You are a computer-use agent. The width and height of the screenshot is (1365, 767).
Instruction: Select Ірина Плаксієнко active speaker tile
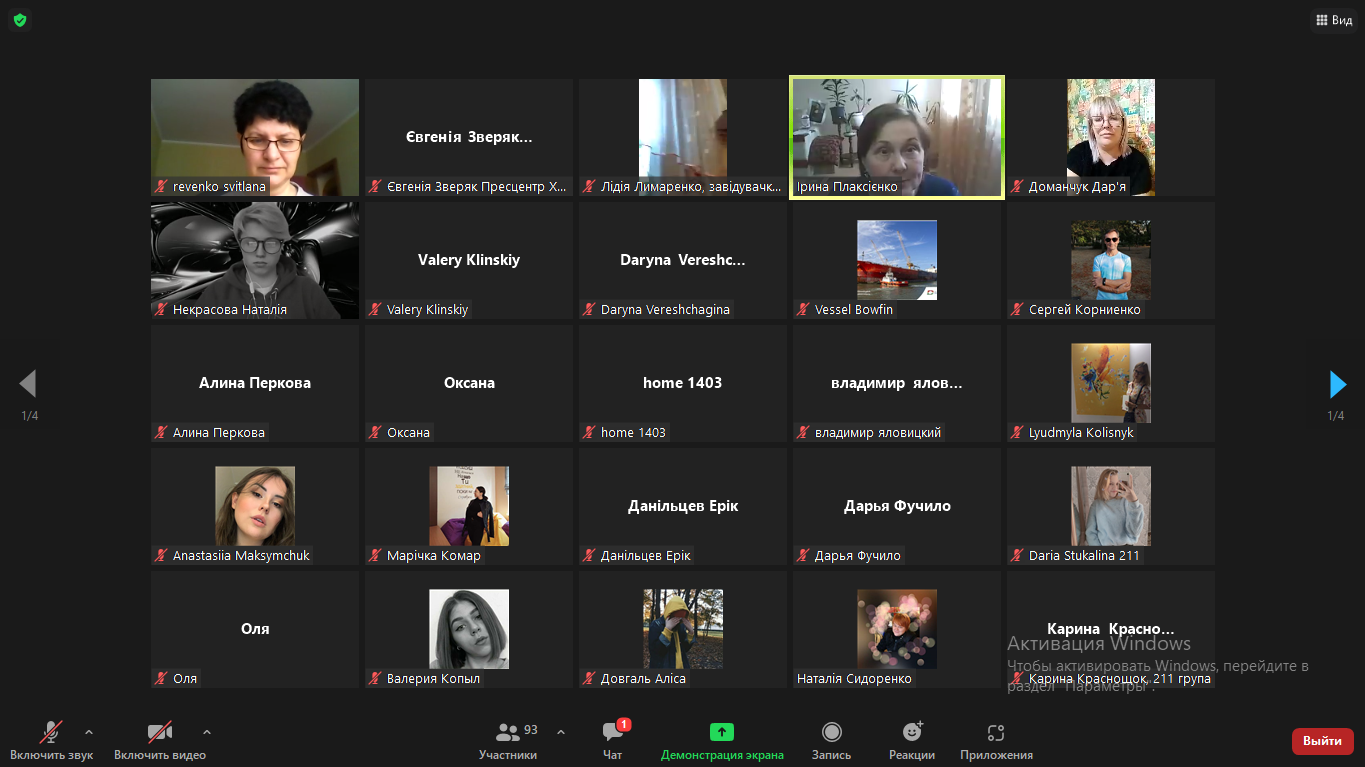pyautogui.click(x=897, y=138)
